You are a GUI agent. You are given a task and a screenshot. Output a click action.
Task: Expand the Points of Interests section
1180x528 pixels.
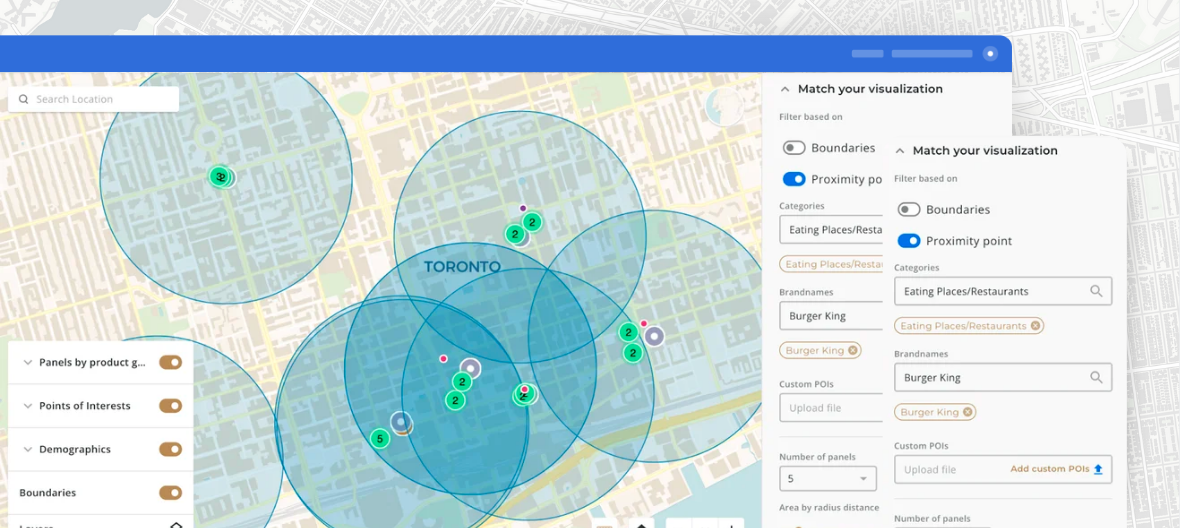point(27,406)
